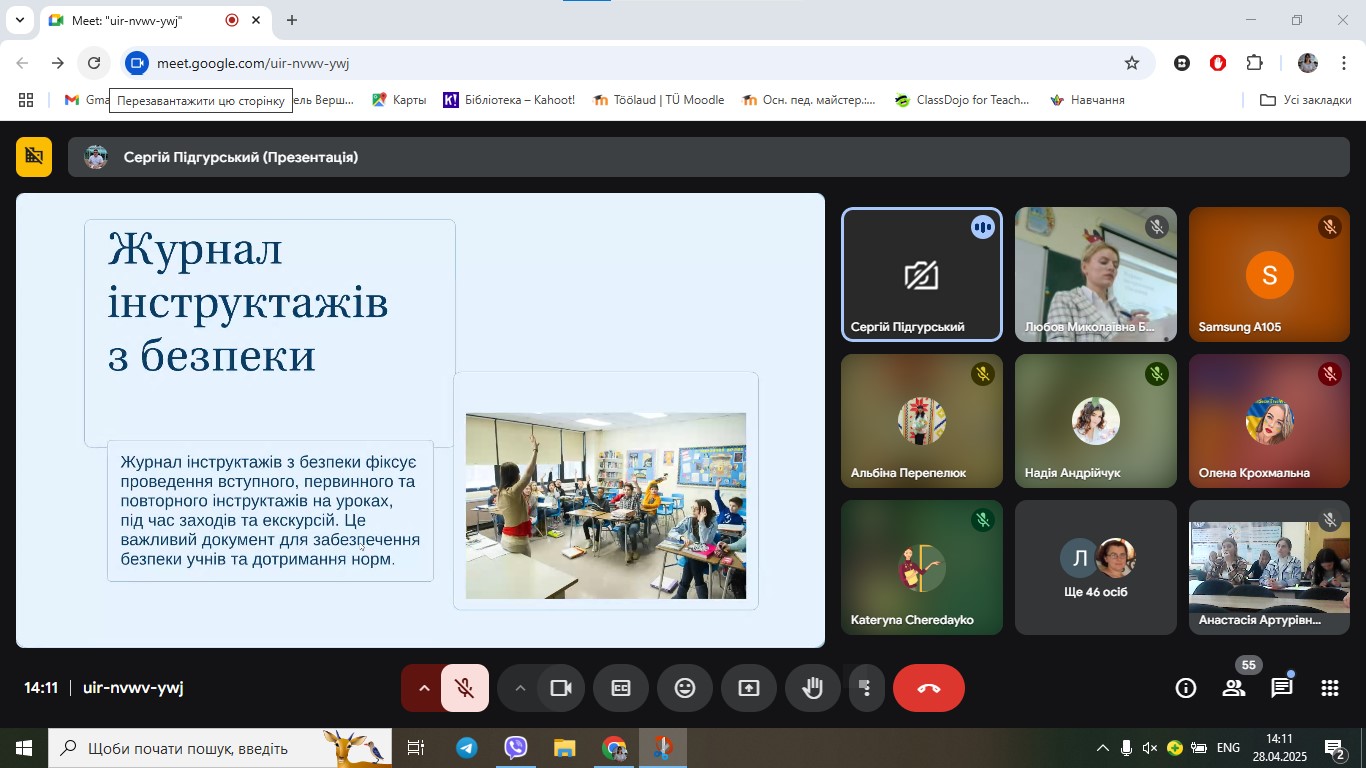Go forward in browser history
The width and height of the screenshot is (1366, 768).
(58, 63)
